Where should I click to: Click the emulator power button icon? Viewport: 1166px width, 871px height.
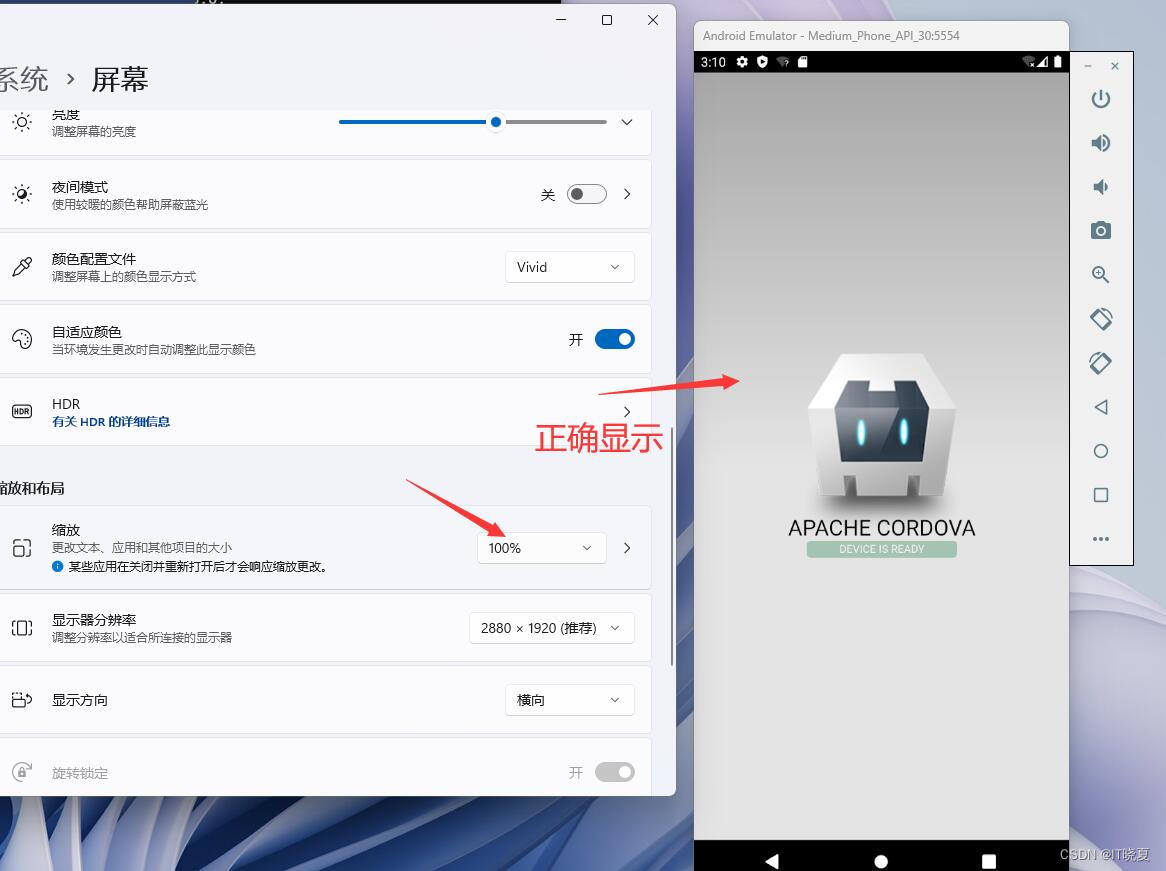pyautogui.click(x=1101, y=99)
